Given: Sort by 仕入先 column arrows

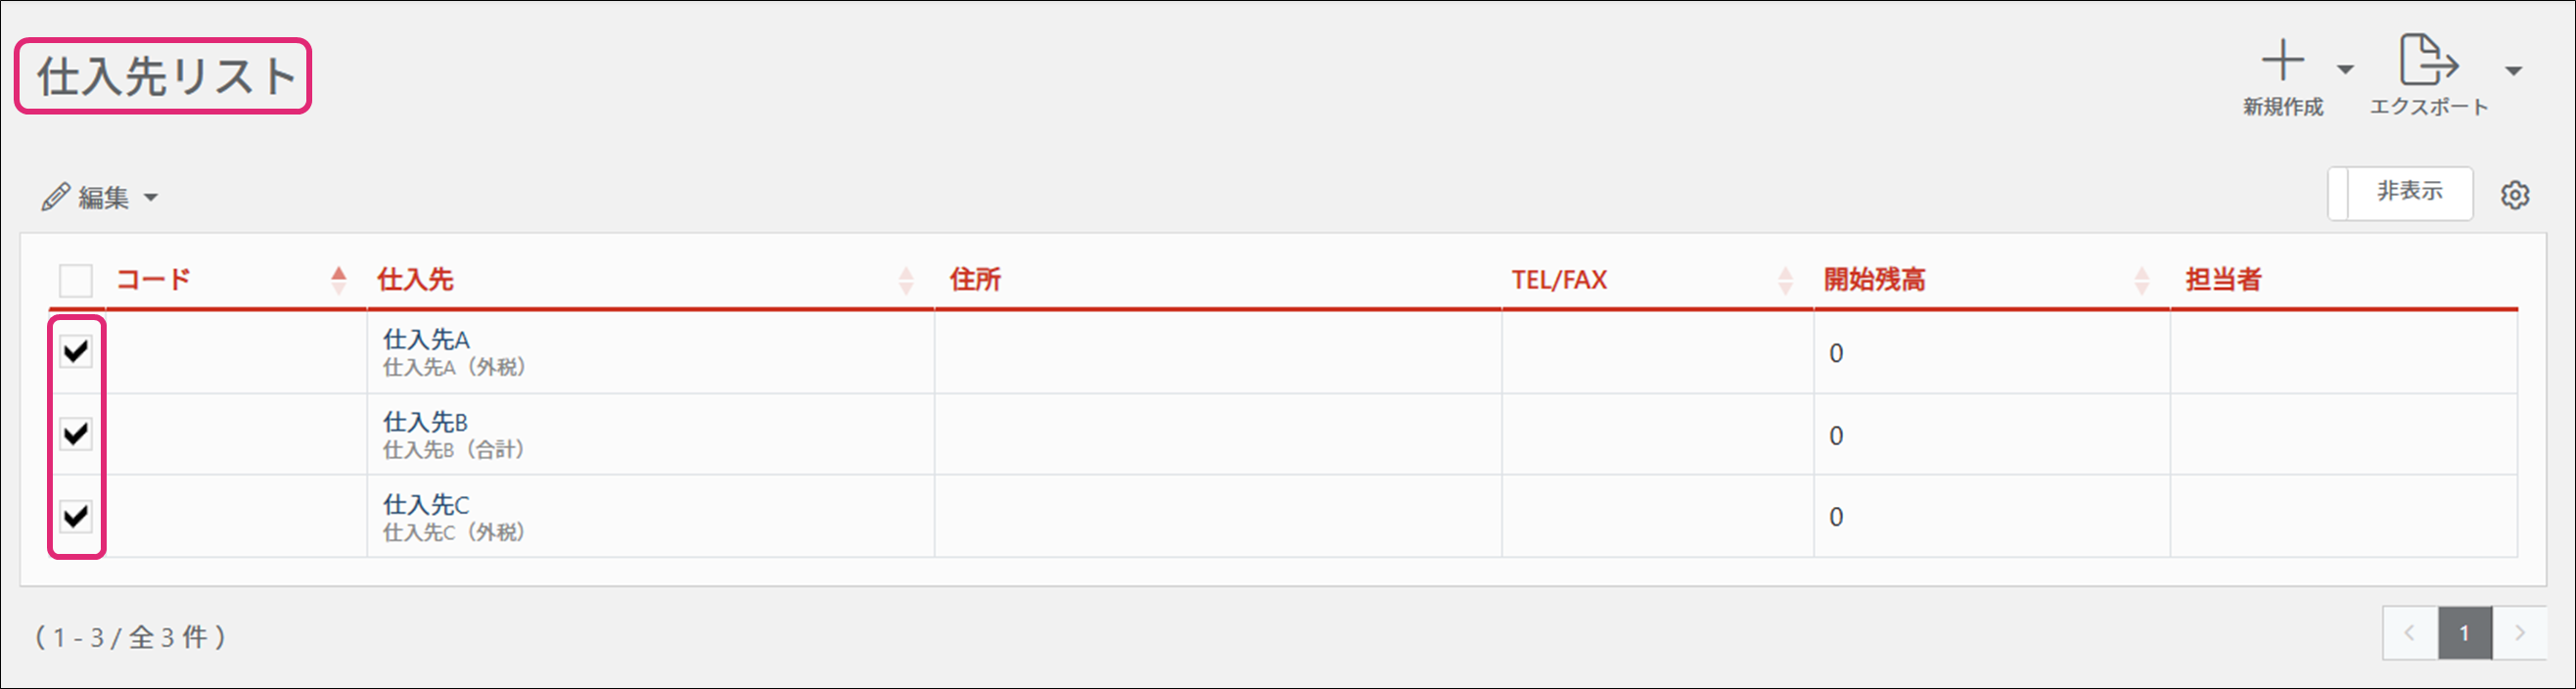Looking at the screenshot, I should tap(906, 280).
